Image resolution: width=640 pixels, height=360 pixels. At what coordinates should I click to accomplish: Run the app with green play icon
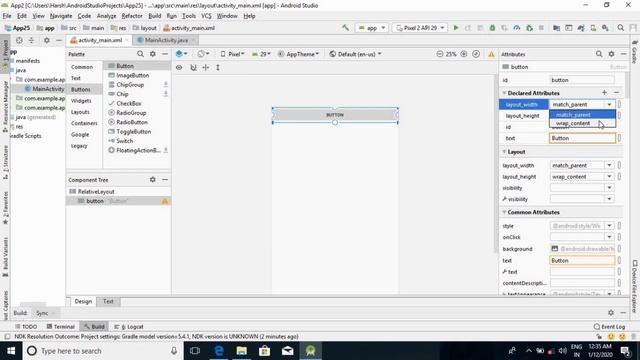tap(456, 28)
